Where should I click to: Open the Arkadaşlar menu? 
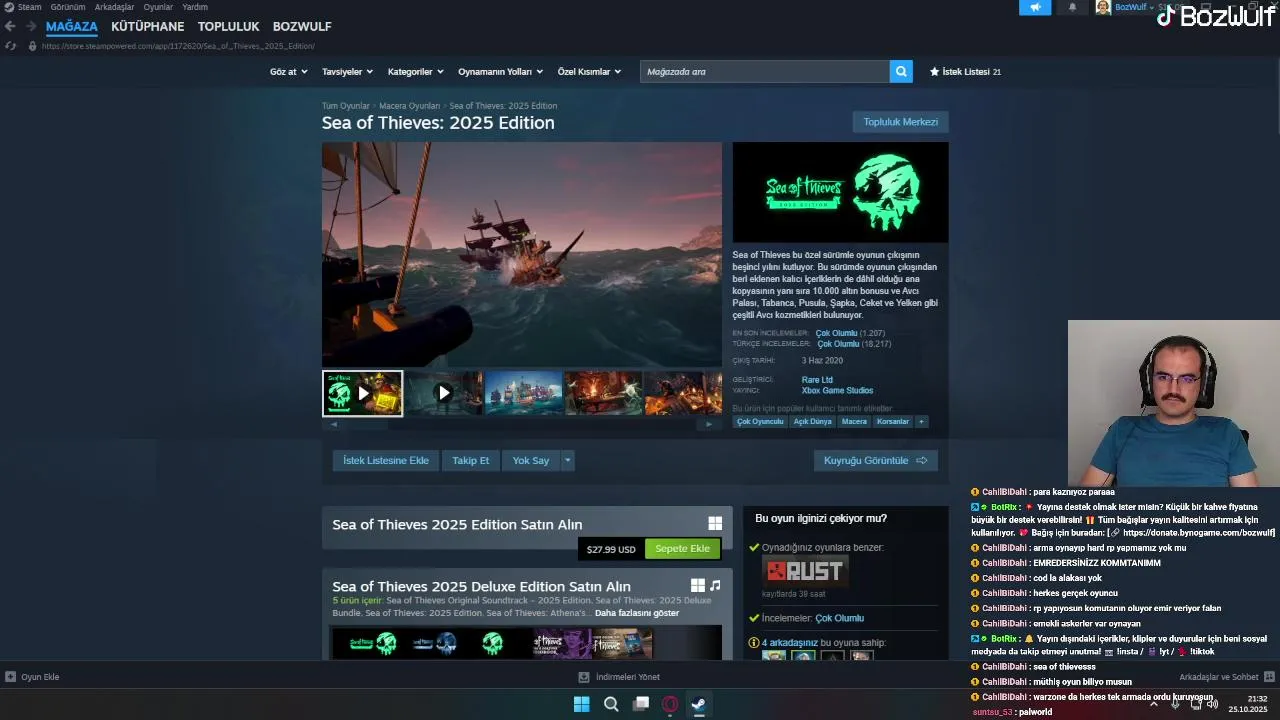point(114,7)
